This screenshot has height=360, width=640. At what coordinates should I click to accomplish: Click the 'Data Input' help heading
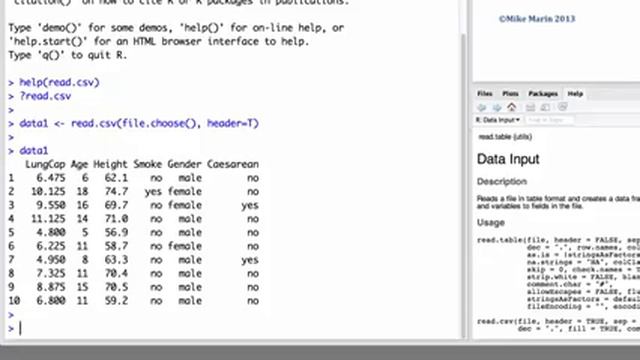(508, 159)
